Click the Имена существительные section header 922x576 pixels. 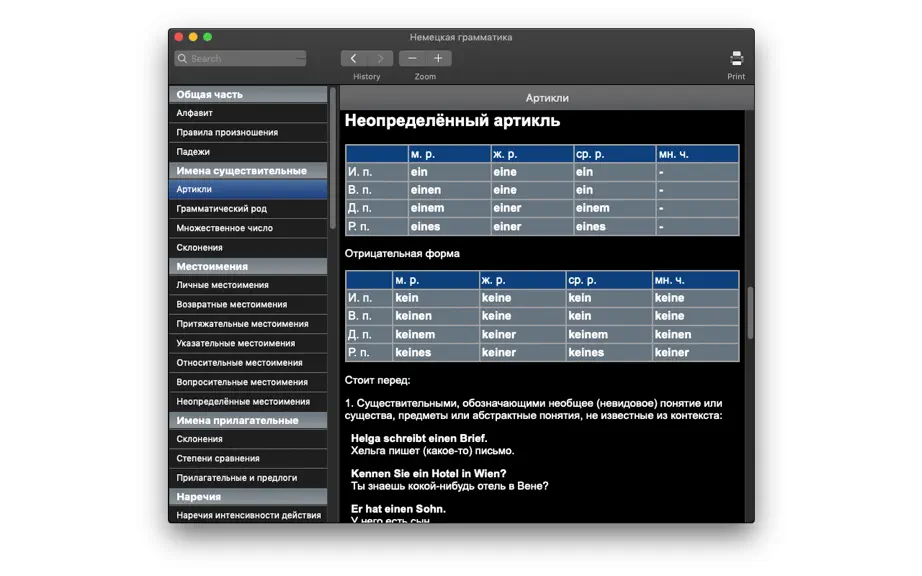(x=248, y=170)
